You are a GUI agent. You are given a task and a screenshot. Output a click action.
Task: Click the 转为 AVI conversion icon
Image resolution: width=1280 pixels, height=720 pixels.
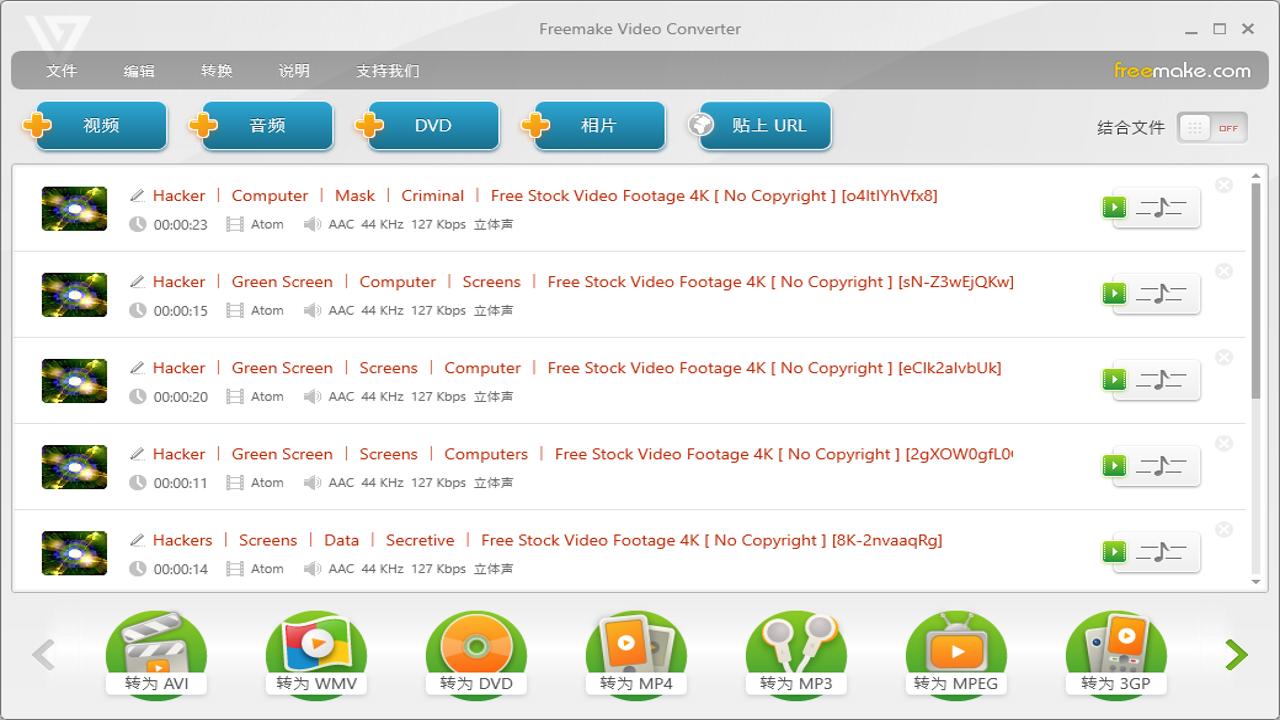(x=156, y=654)
